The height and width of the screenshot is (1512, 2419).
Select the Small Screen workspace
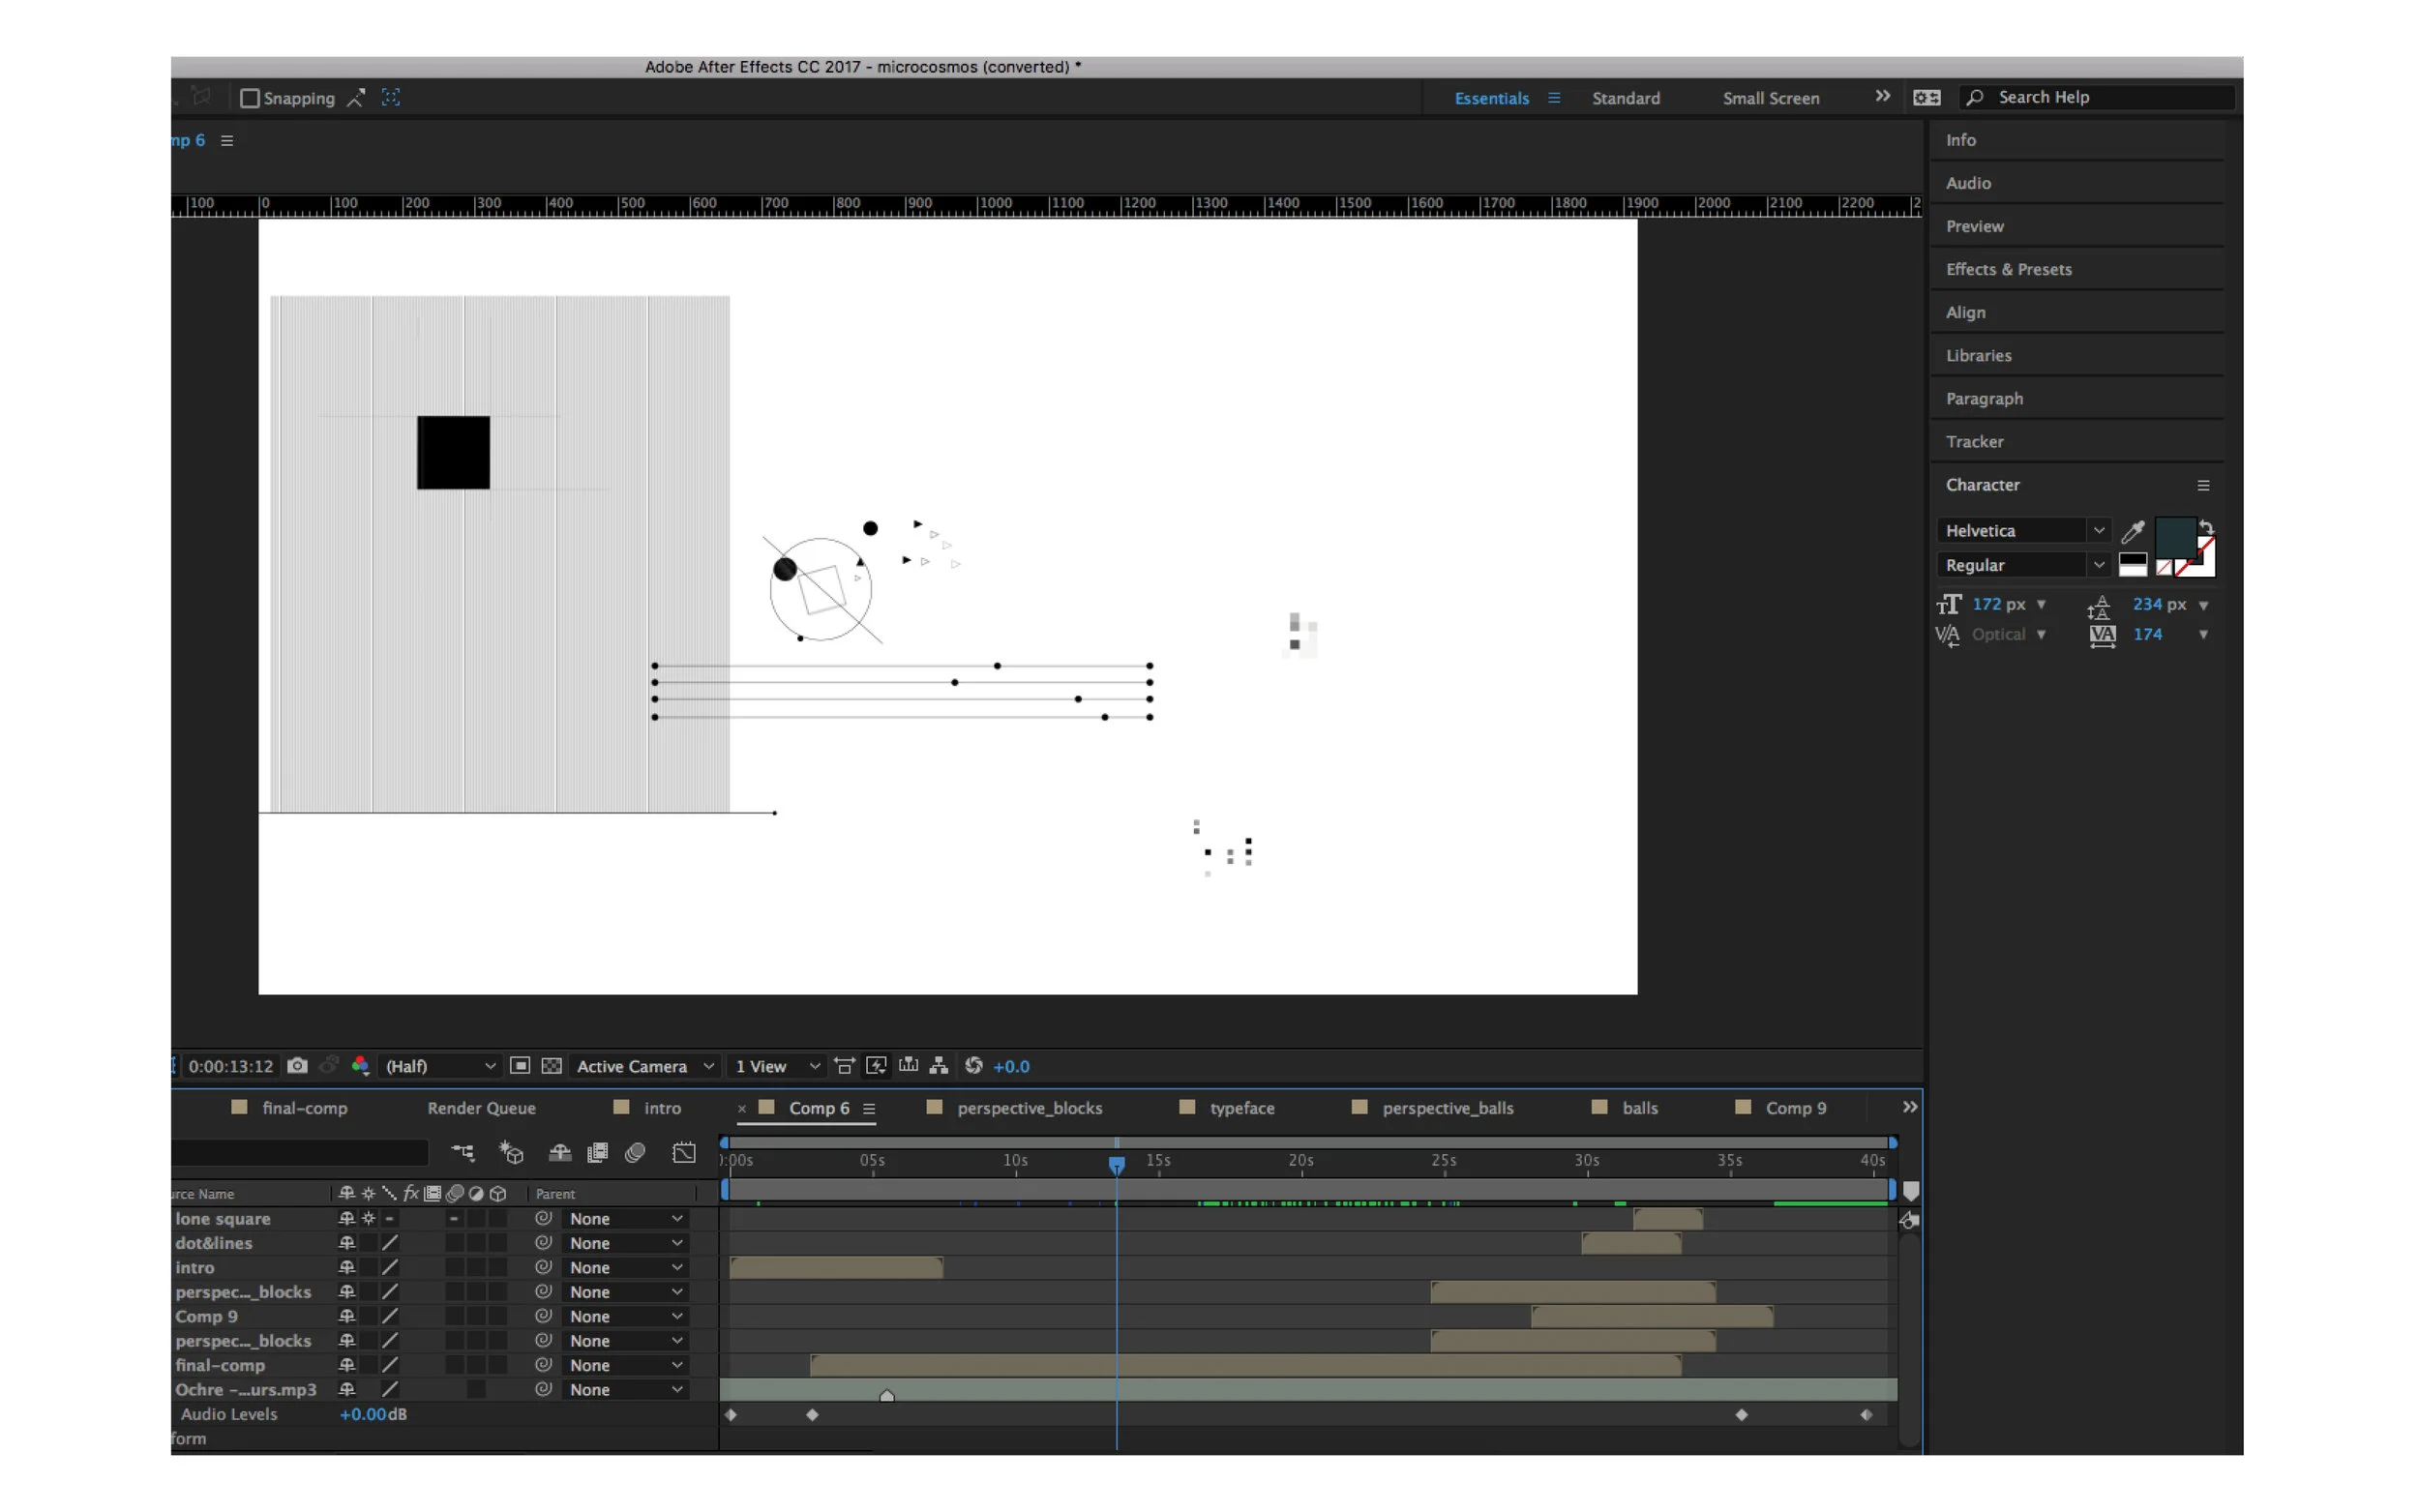tap(1771, 98)
